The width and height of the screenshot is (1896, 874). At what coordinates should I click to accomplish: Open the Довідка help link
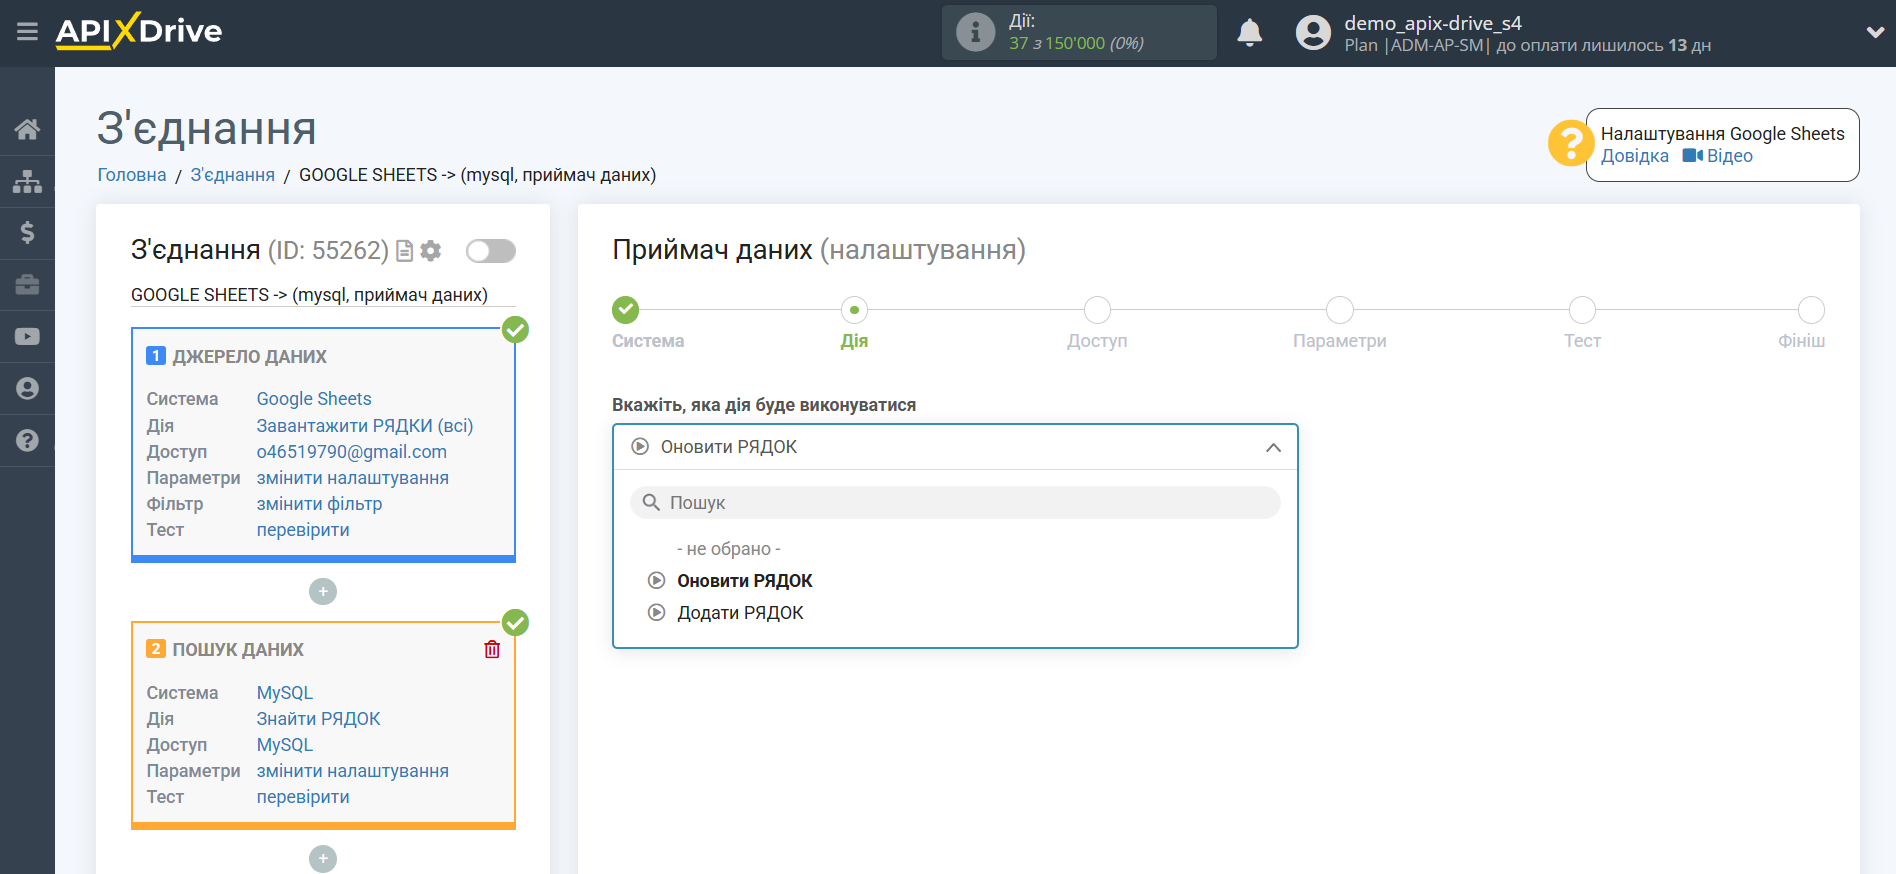[x=1634, y=156]
